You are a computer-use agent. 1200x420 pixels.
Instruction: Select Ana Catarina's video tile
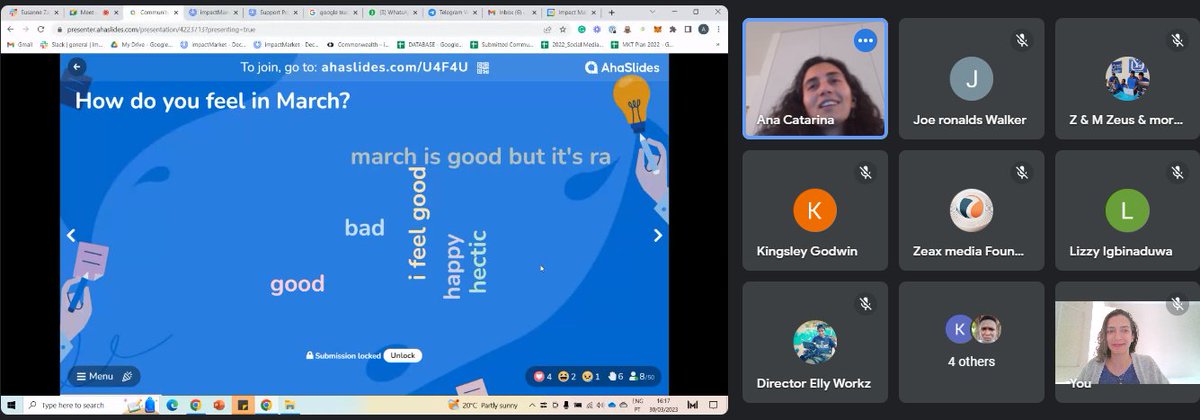(815, 78)
